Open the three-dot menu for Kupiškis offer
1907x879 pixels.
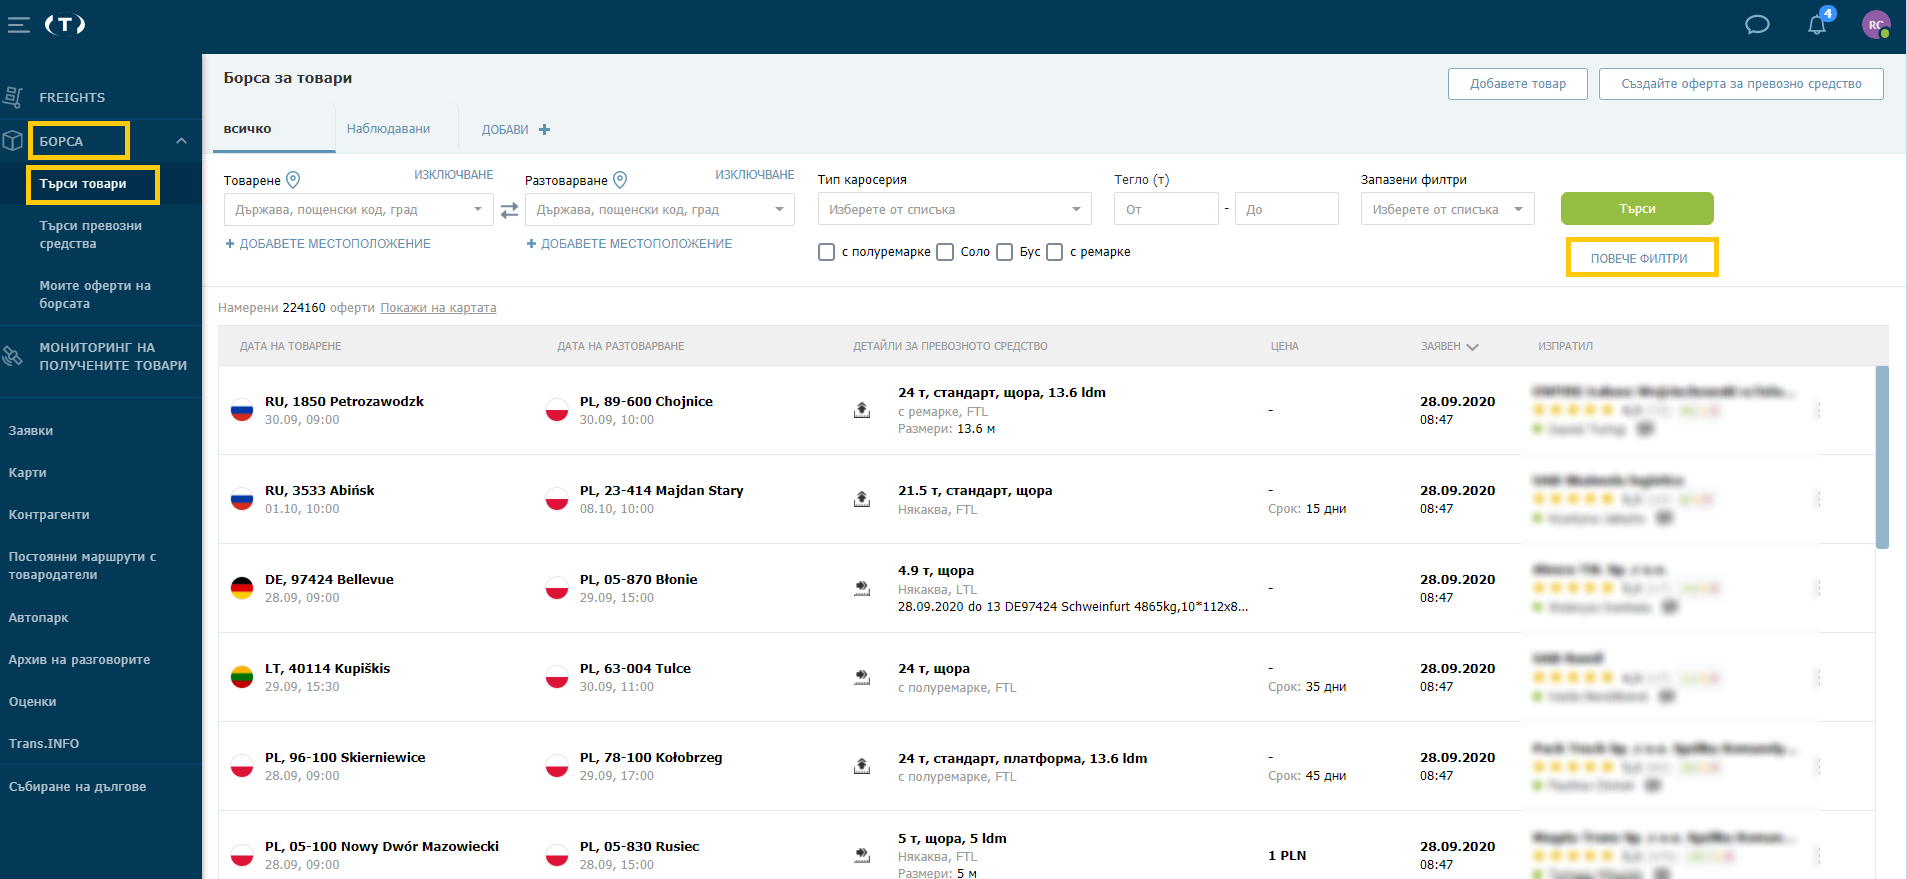1818,677
